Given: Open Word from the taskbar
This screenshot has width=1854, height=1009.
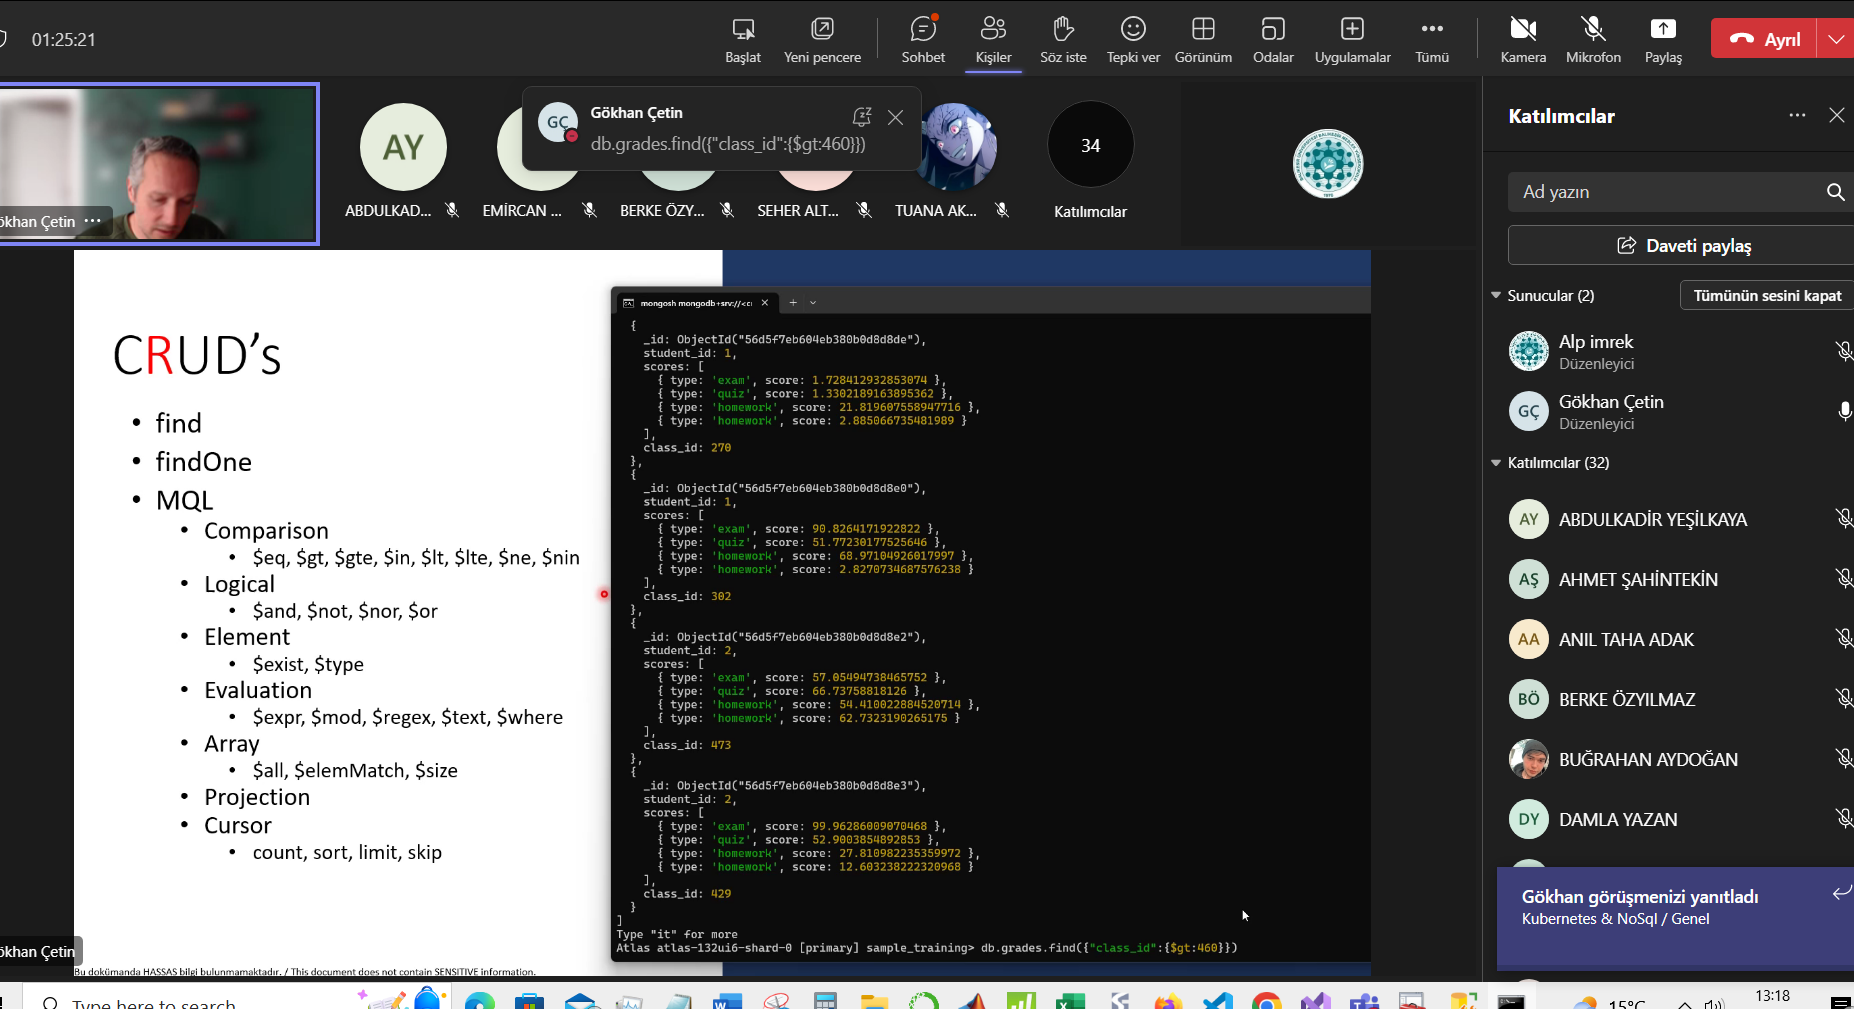Looking at the screenshot, I should point(727,1001).
